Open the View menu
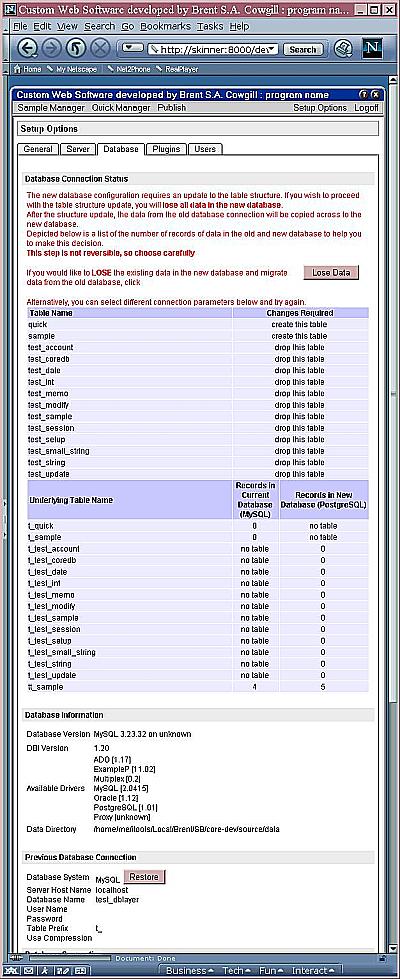Screen dimensions: 400x979 [67, 26]
